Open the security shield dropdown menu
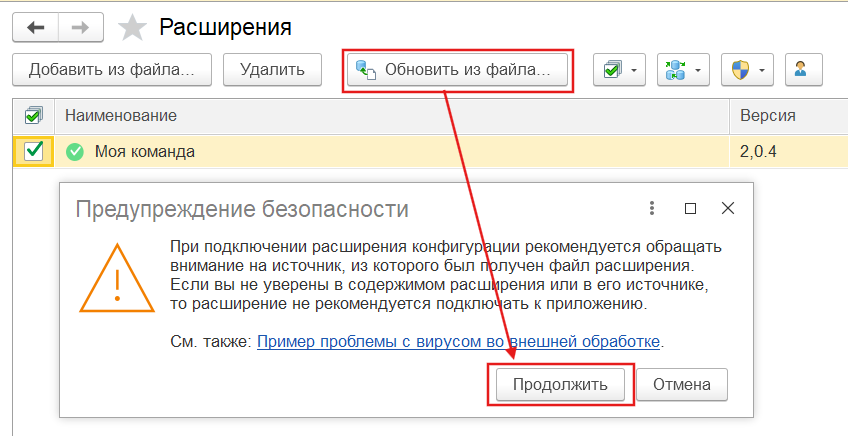848x436 pixels. 748,70
